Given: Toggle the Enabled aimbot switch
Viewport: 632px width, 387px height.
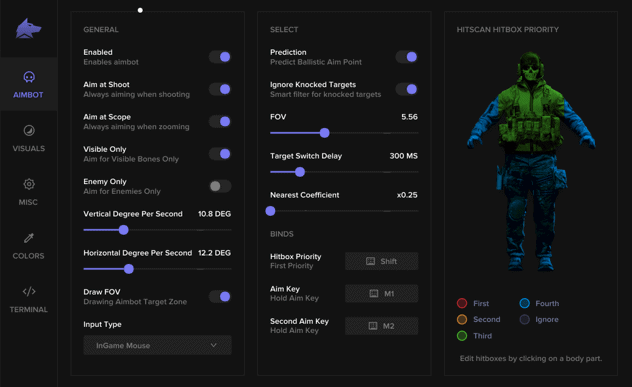Looking at the screenshot, I should click(x=220, y=57).
